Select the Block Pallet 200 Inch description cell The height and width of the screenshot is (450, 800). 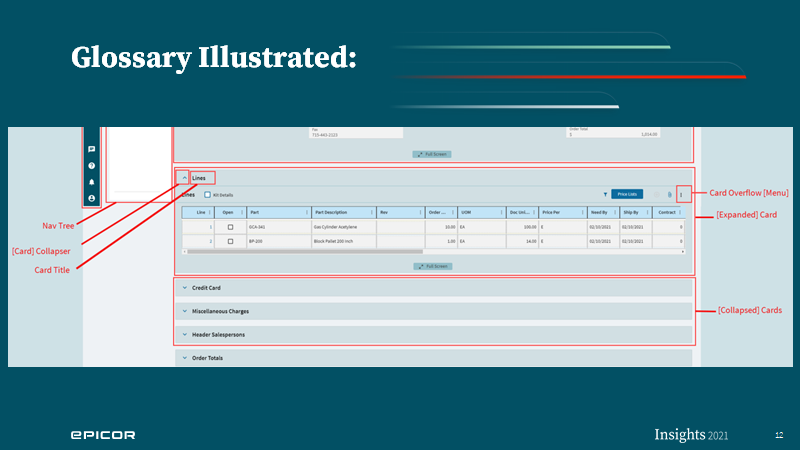tap(344, 241)
